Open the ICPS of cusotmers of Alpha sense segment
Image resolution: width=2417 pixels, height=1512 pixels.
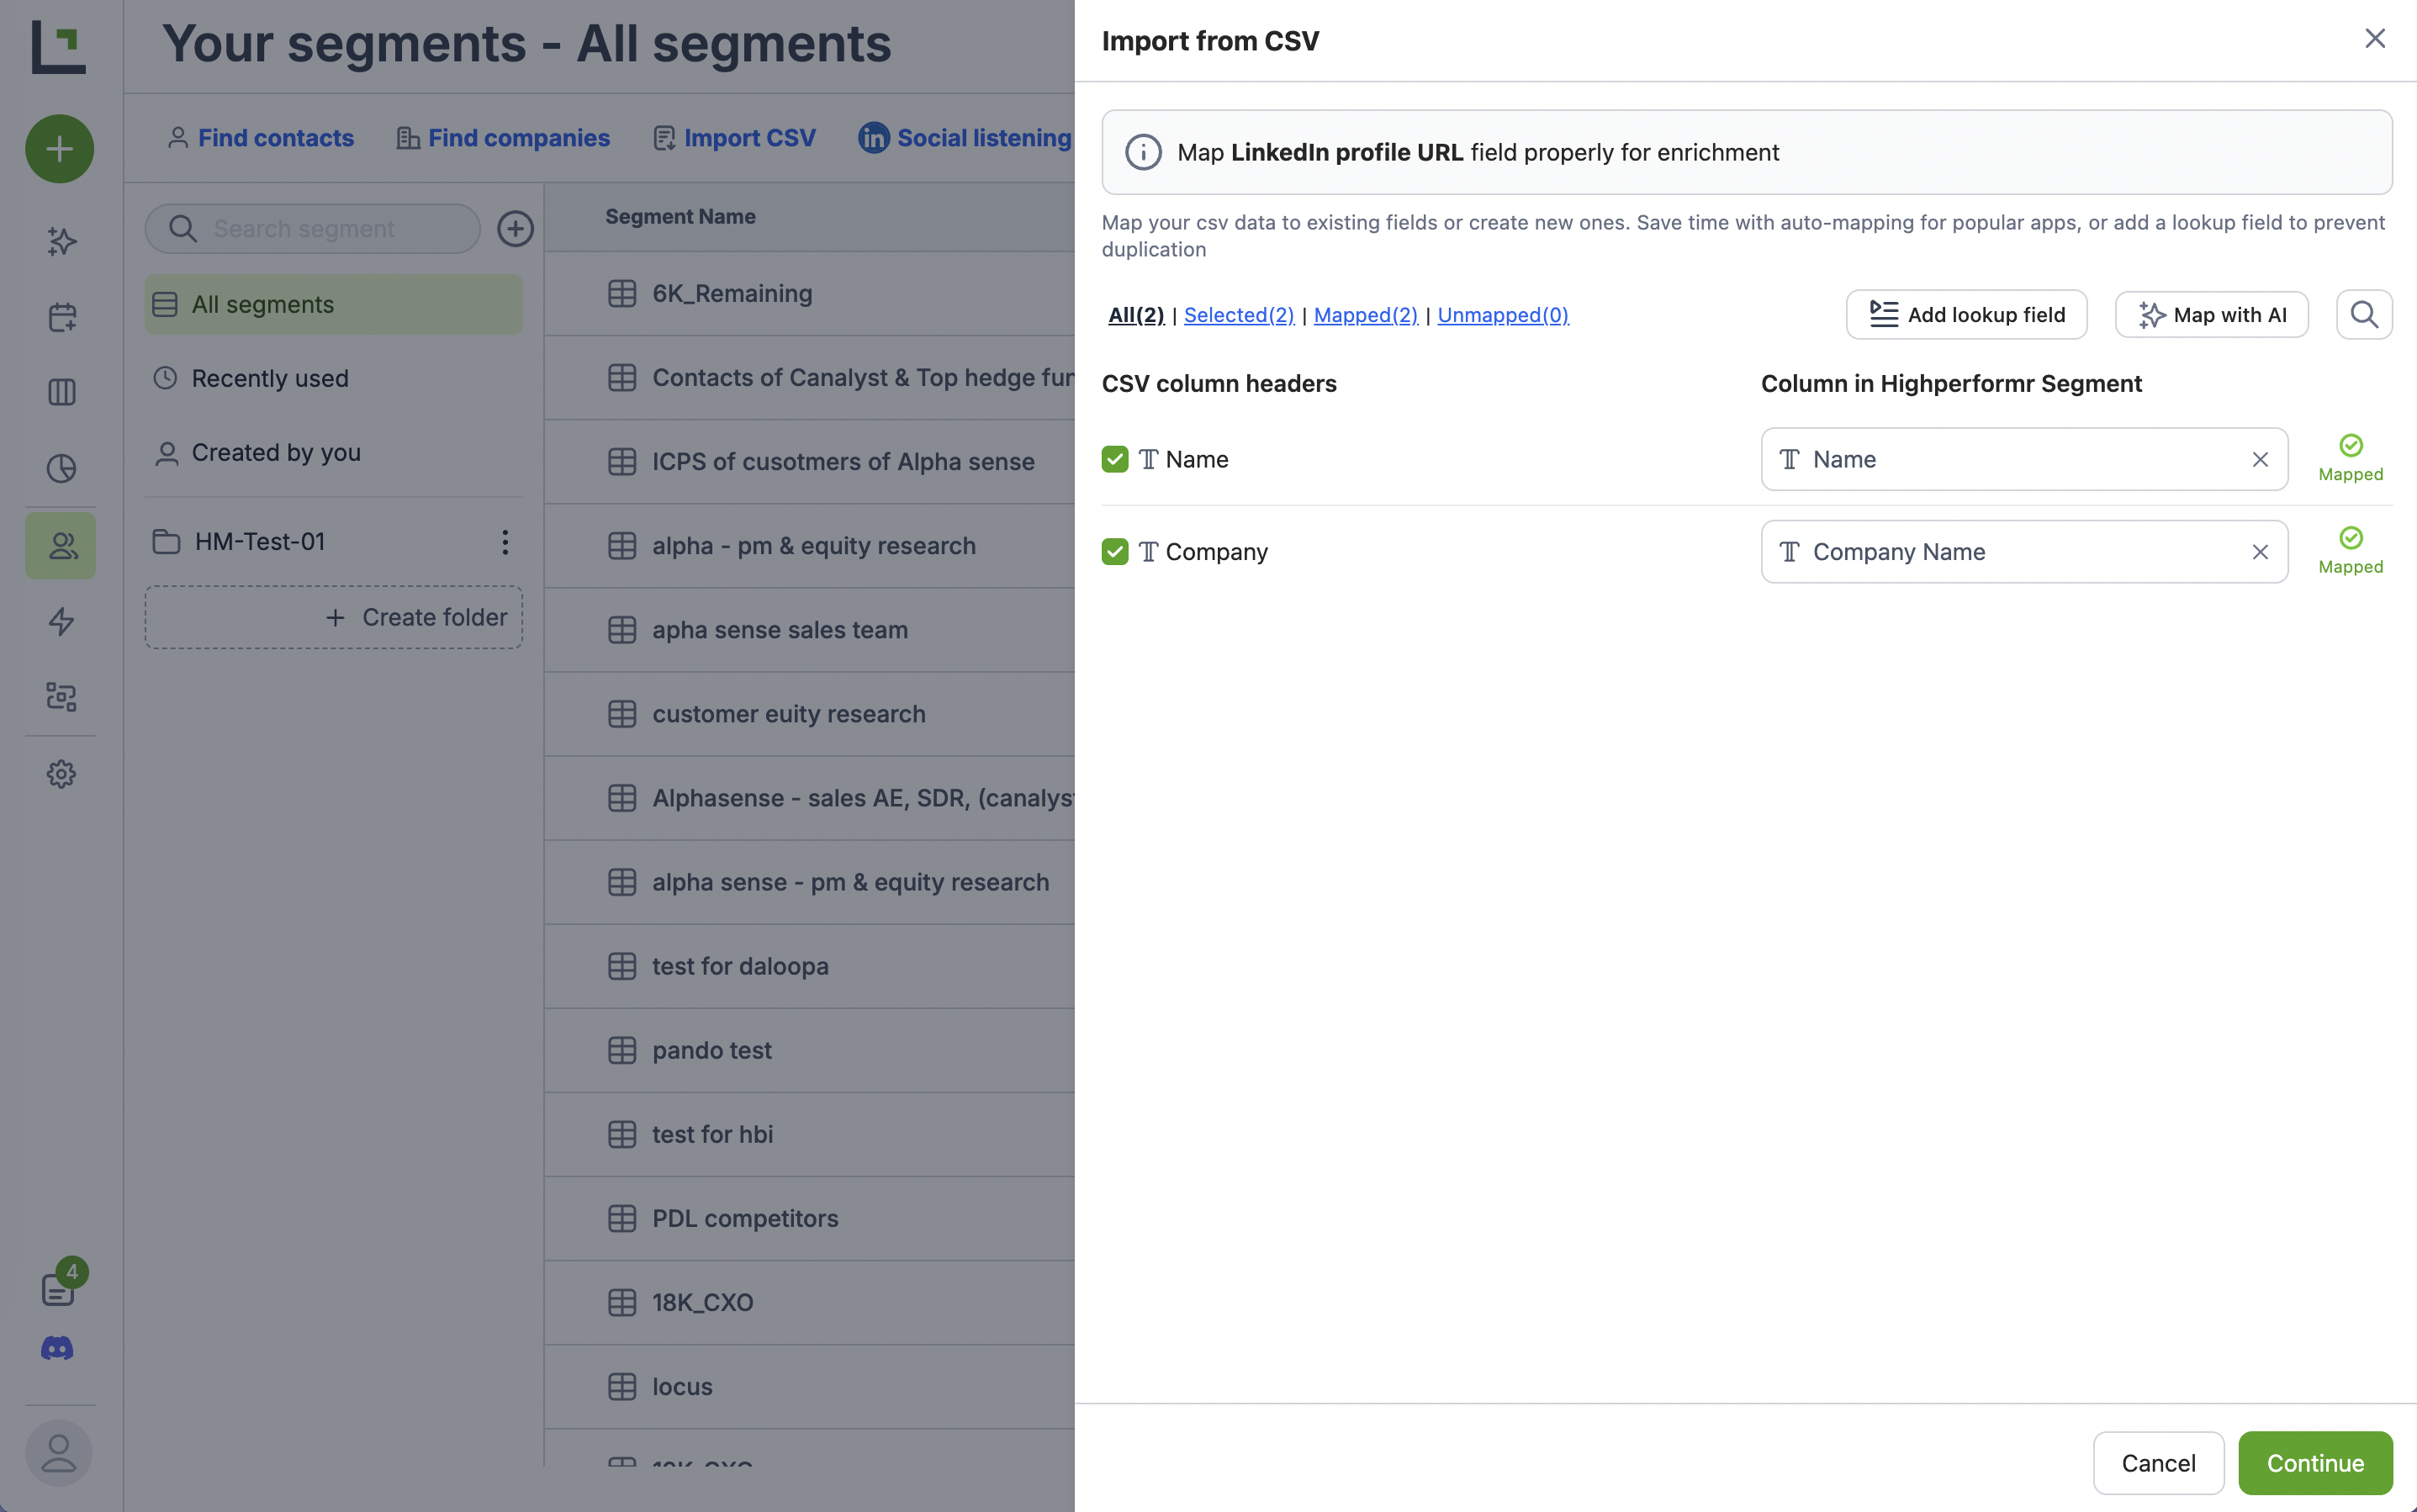(843, 462)
